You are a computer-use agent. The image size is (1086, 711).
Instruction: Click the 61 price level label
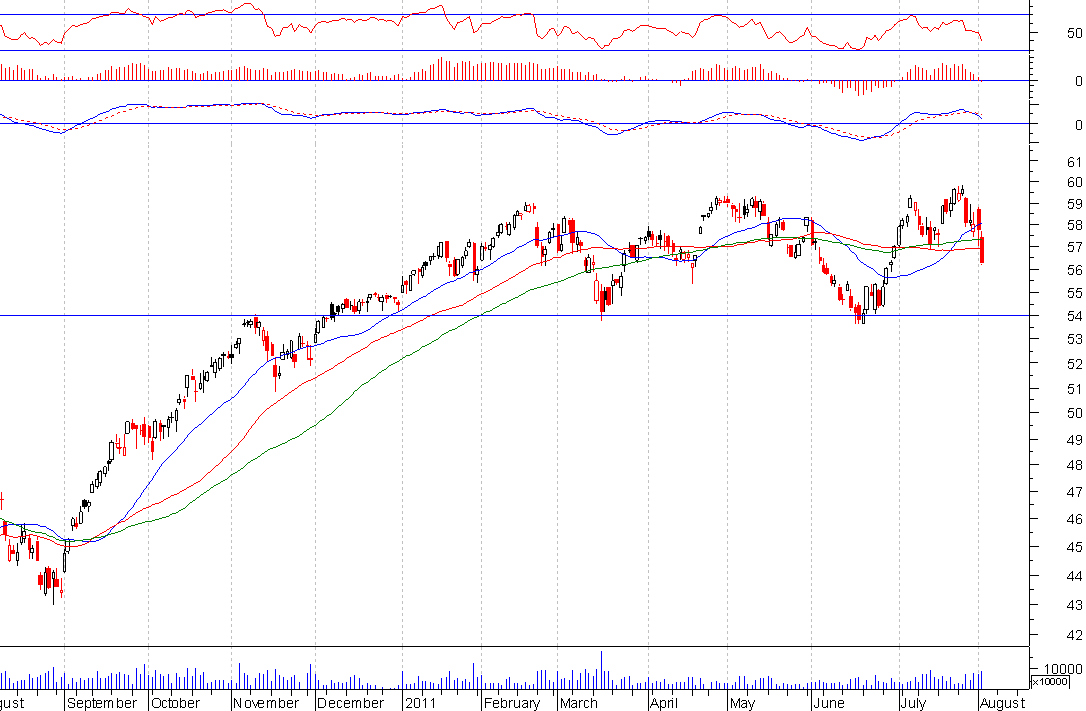(x=1074, y=162)
